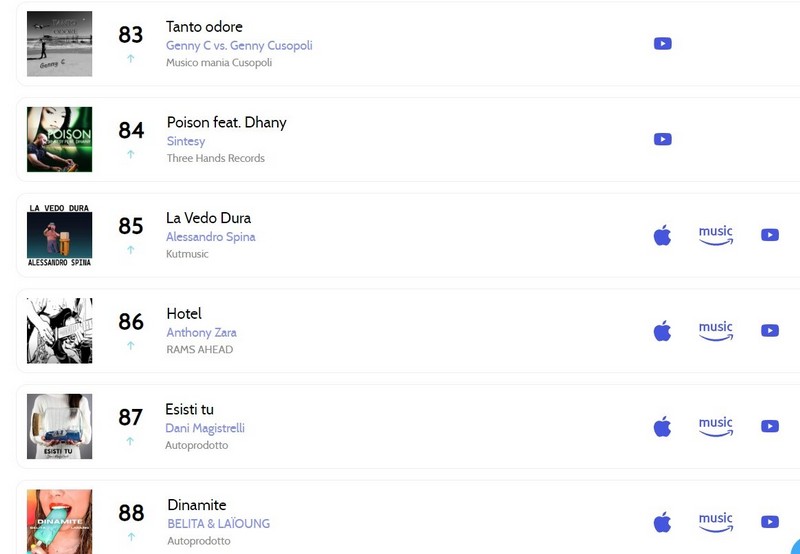Open La Vedo Dura on Apple Music
The height and width of the screenshot is (554, 800).
pos(662,235)
